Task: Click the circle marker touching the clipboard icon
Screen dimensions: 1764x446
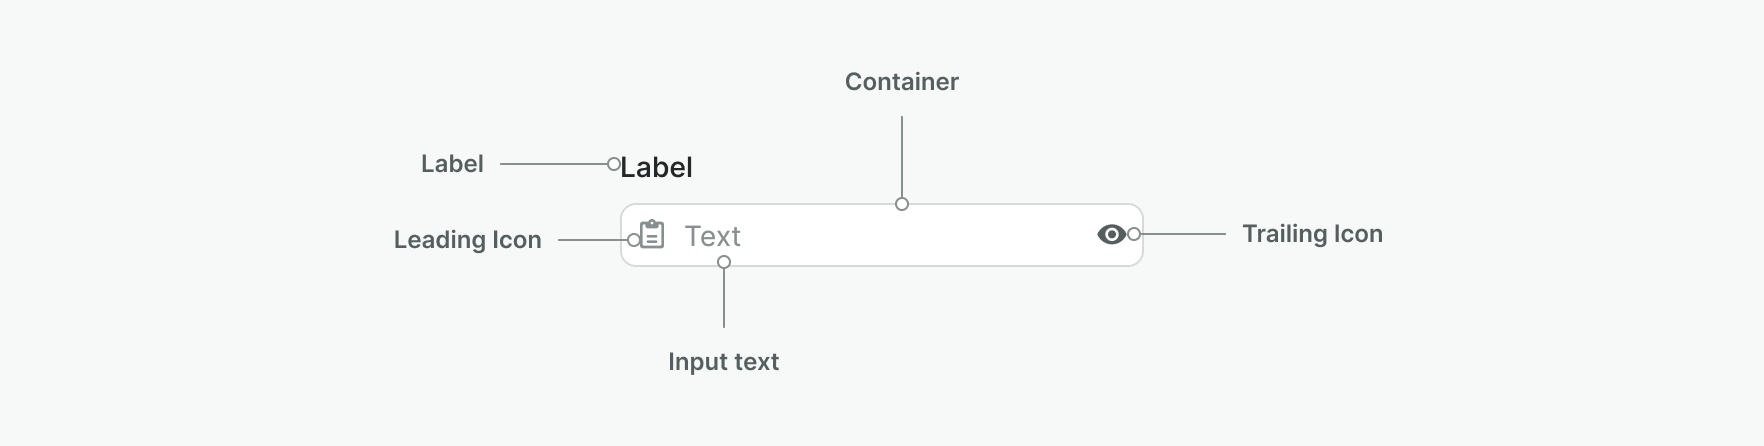Action: coord(634,240)
